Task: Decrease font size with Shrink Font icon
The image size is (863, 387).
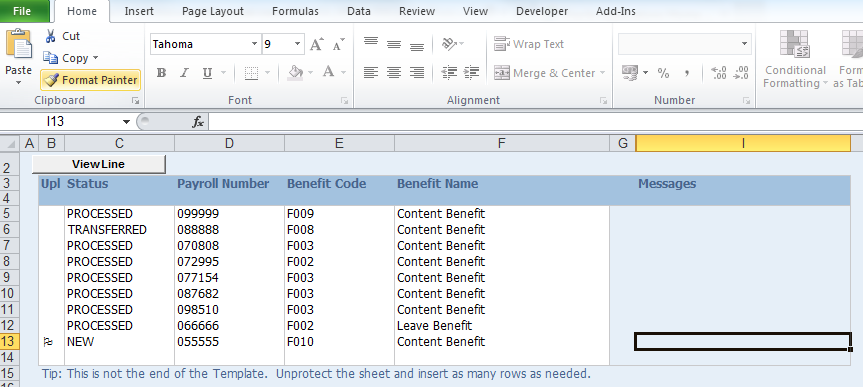Action: (339, 44)
